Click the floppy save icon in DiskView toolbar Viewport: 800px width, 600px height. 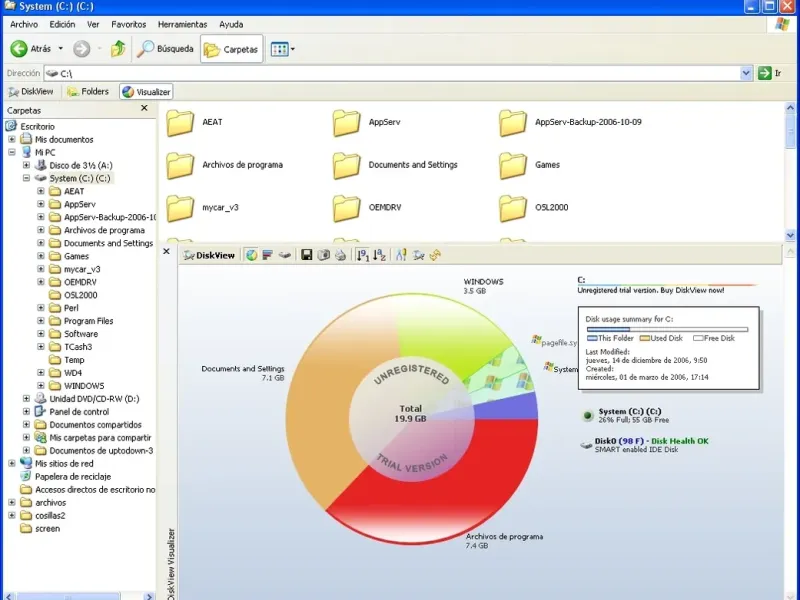[306, 255]
